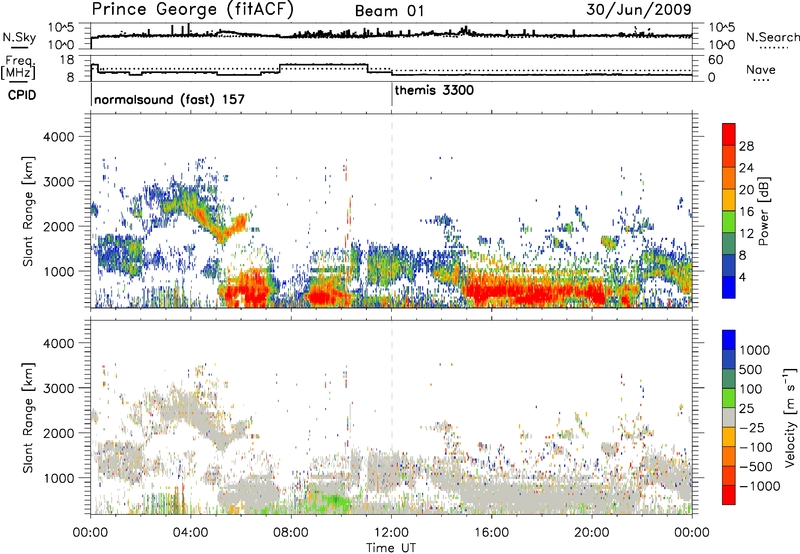The height and width of the screenshot is (554, 800).
Task: Select the "CPID" row label
Action: (x=22, y=95)
